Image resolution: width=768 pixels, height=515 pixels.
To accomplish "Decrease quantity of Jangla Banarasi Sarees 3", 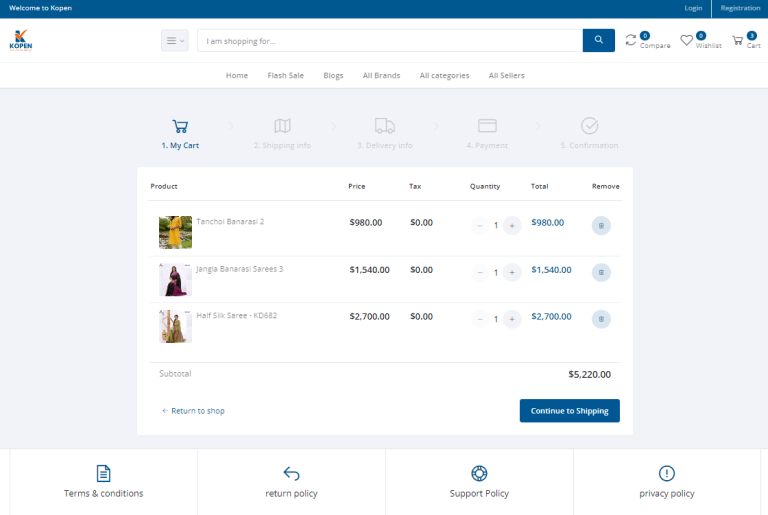I will (x=480, y=272).
